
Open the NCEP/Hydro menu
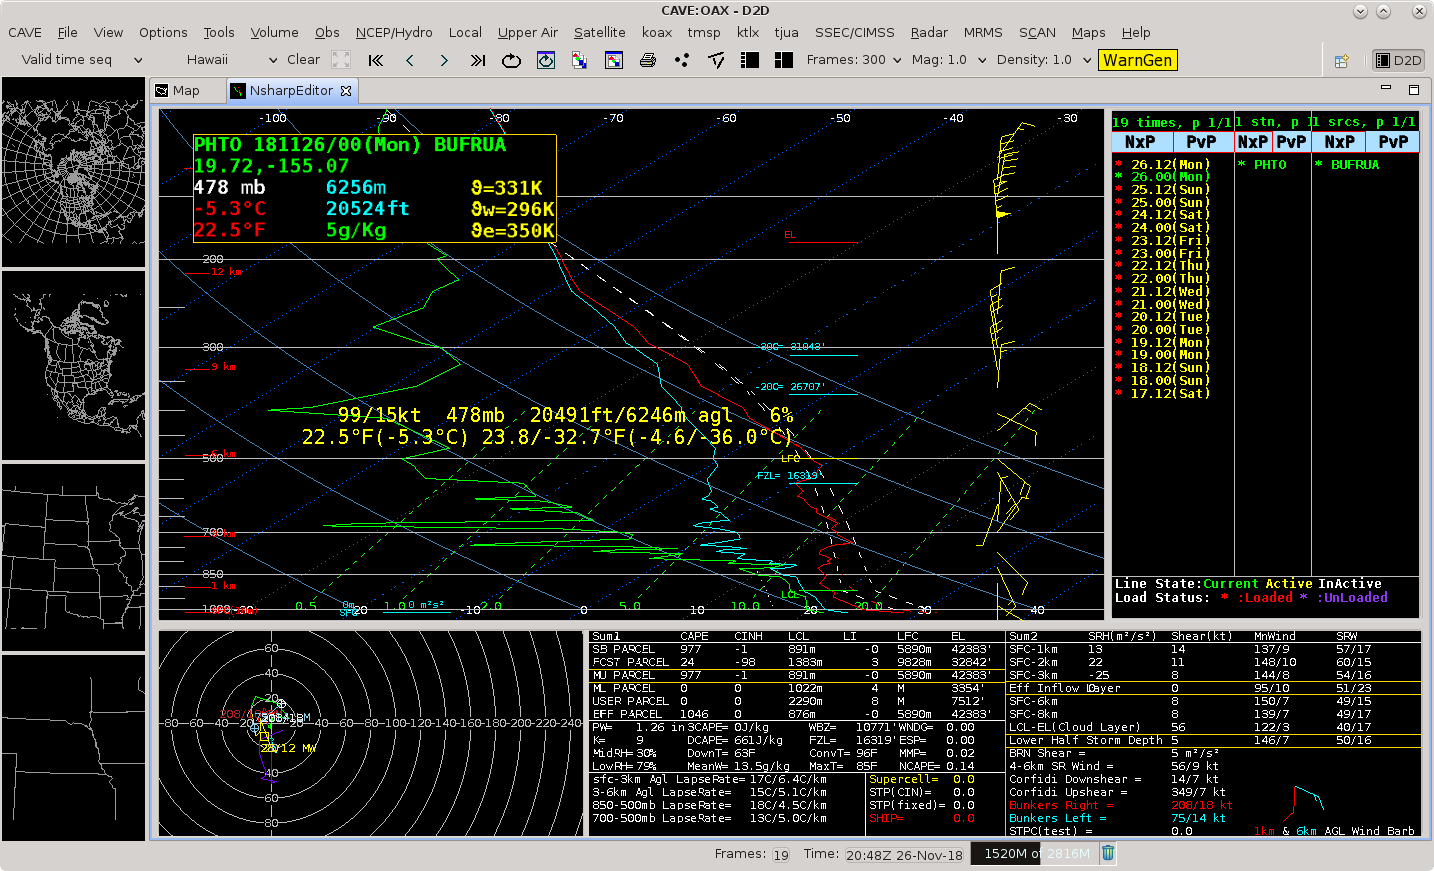pyautogui.click(x=394, y=32)
